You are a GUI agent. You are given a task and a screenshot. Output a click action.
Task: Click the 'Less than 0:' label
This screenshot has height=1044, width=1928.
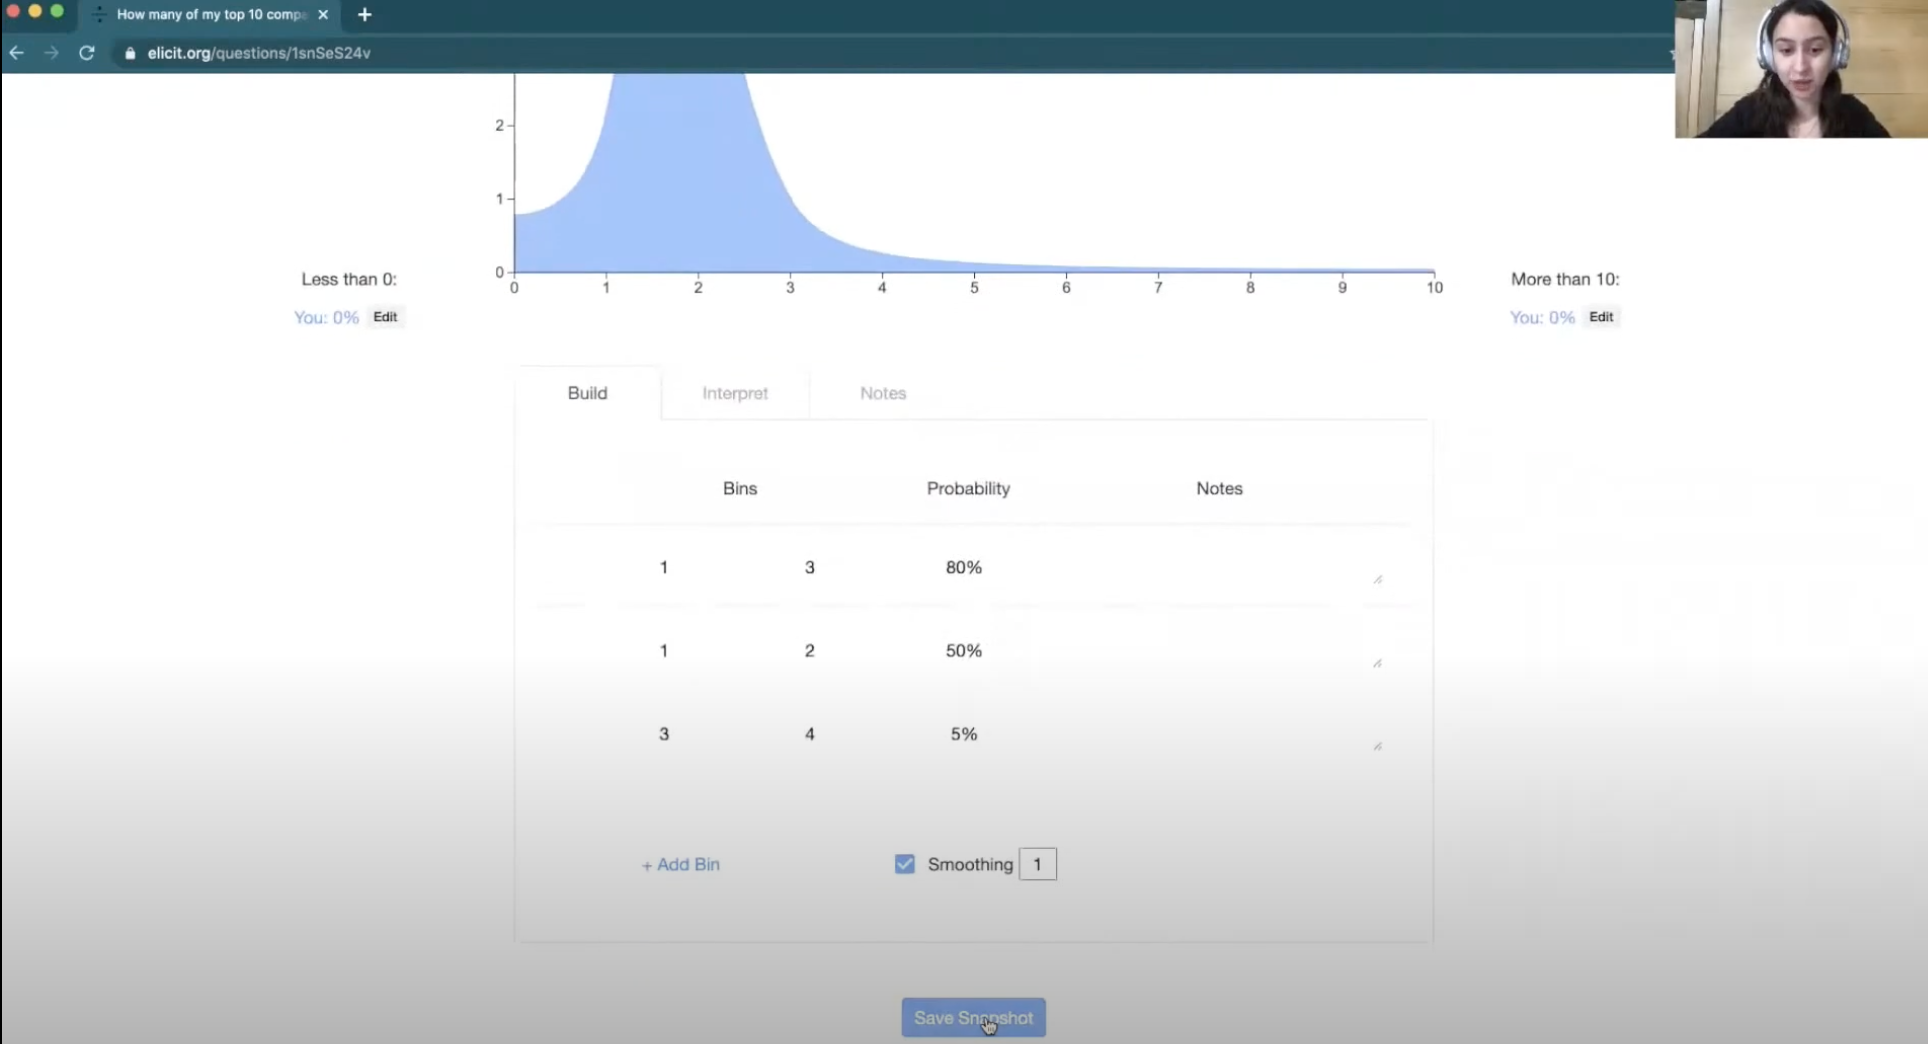pyautogui.click(x=349, y=279)
